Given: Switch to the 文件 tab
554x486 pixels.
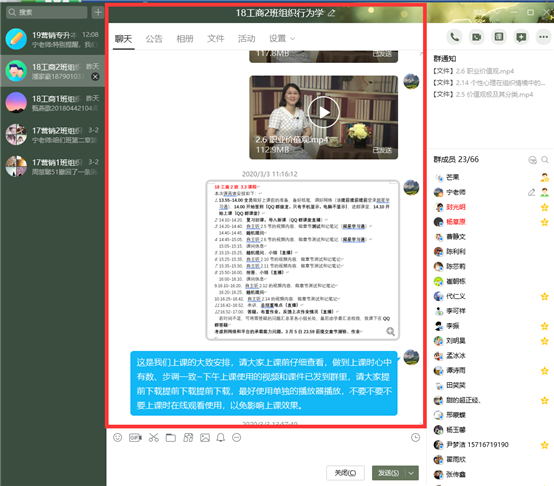Looking at the screenshot, I should pos(216,38).
